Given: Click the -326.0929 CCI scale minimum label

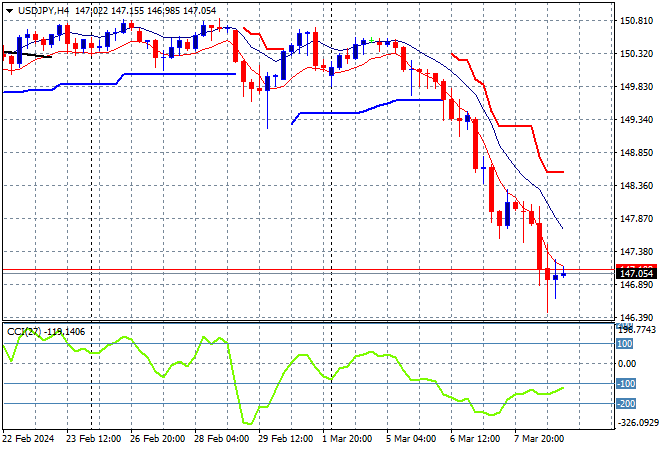Looking at the screenshot, I should [636, 424].
